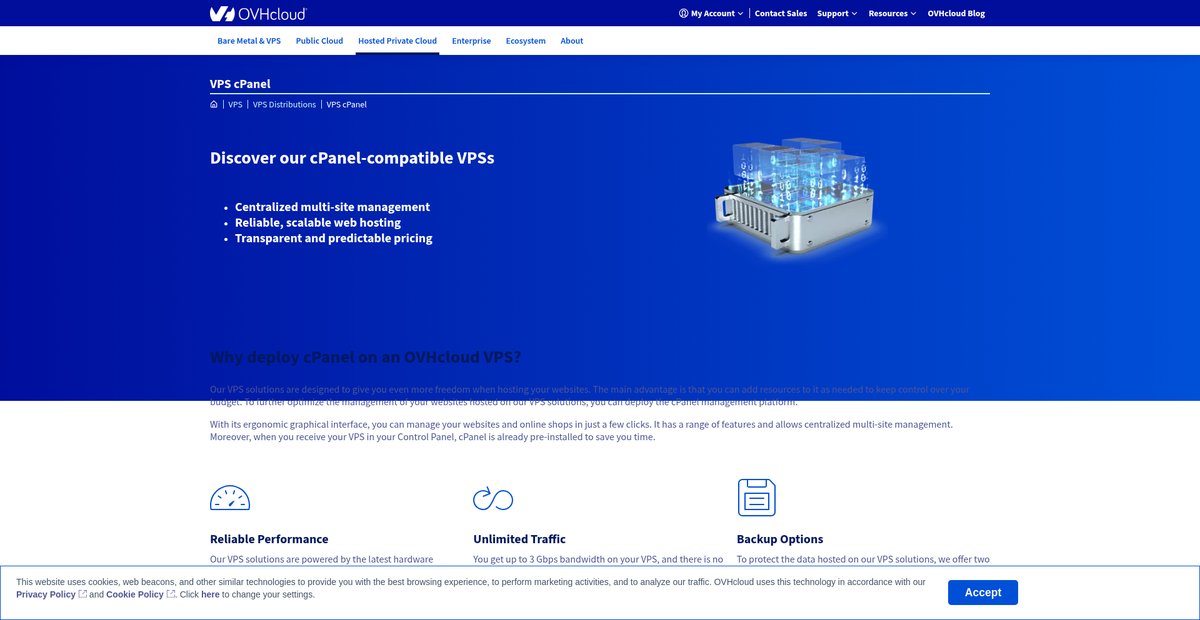Click 'Reliable, scalable web hosting' bullet
1200x620 pixels.
coord(318,222)
